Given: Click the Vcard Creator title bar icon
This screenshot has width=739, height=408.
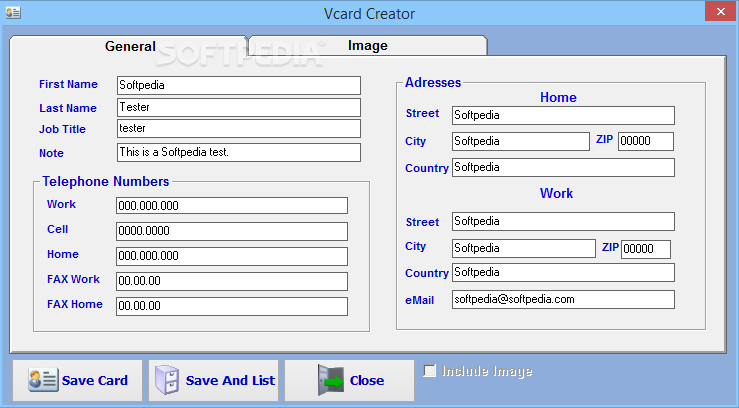Looking at the screenshot, I should pyautogui.click(x=13, y=13).
